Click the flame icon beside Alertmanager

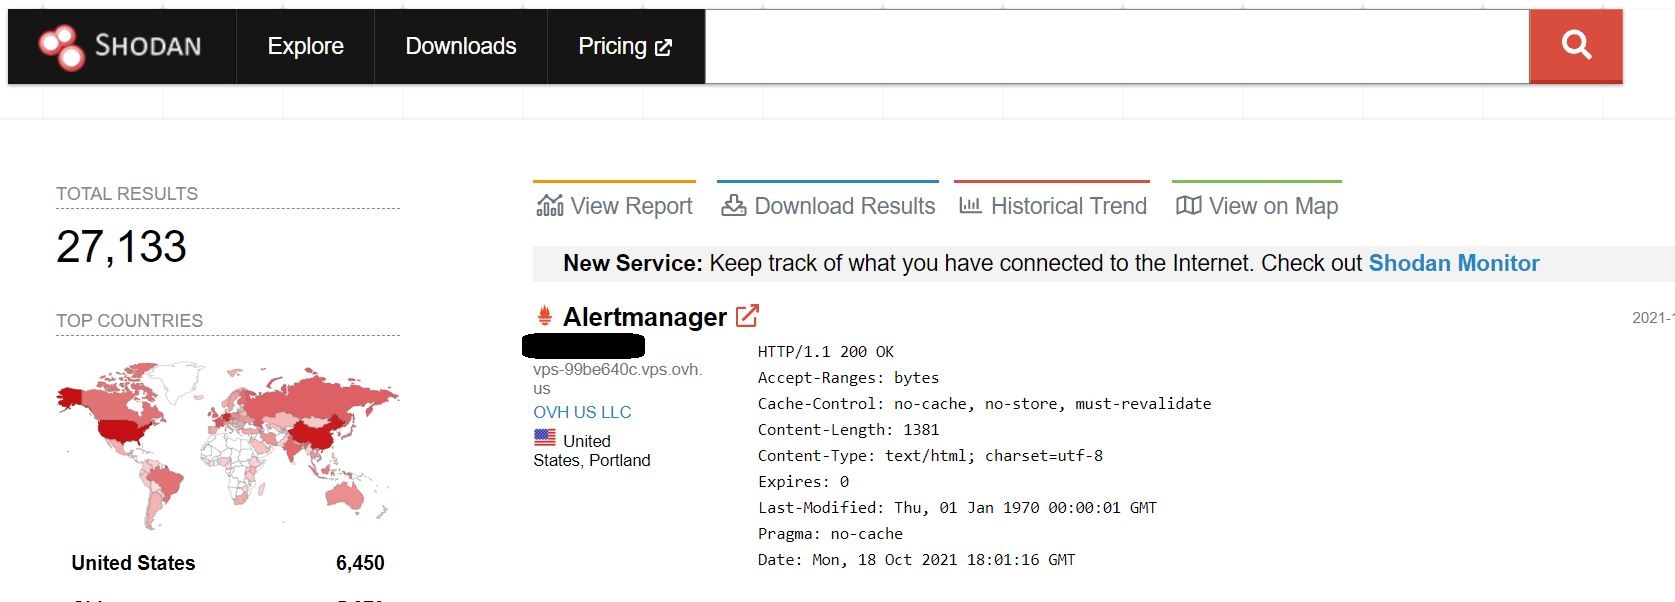[x=545, y=316]
